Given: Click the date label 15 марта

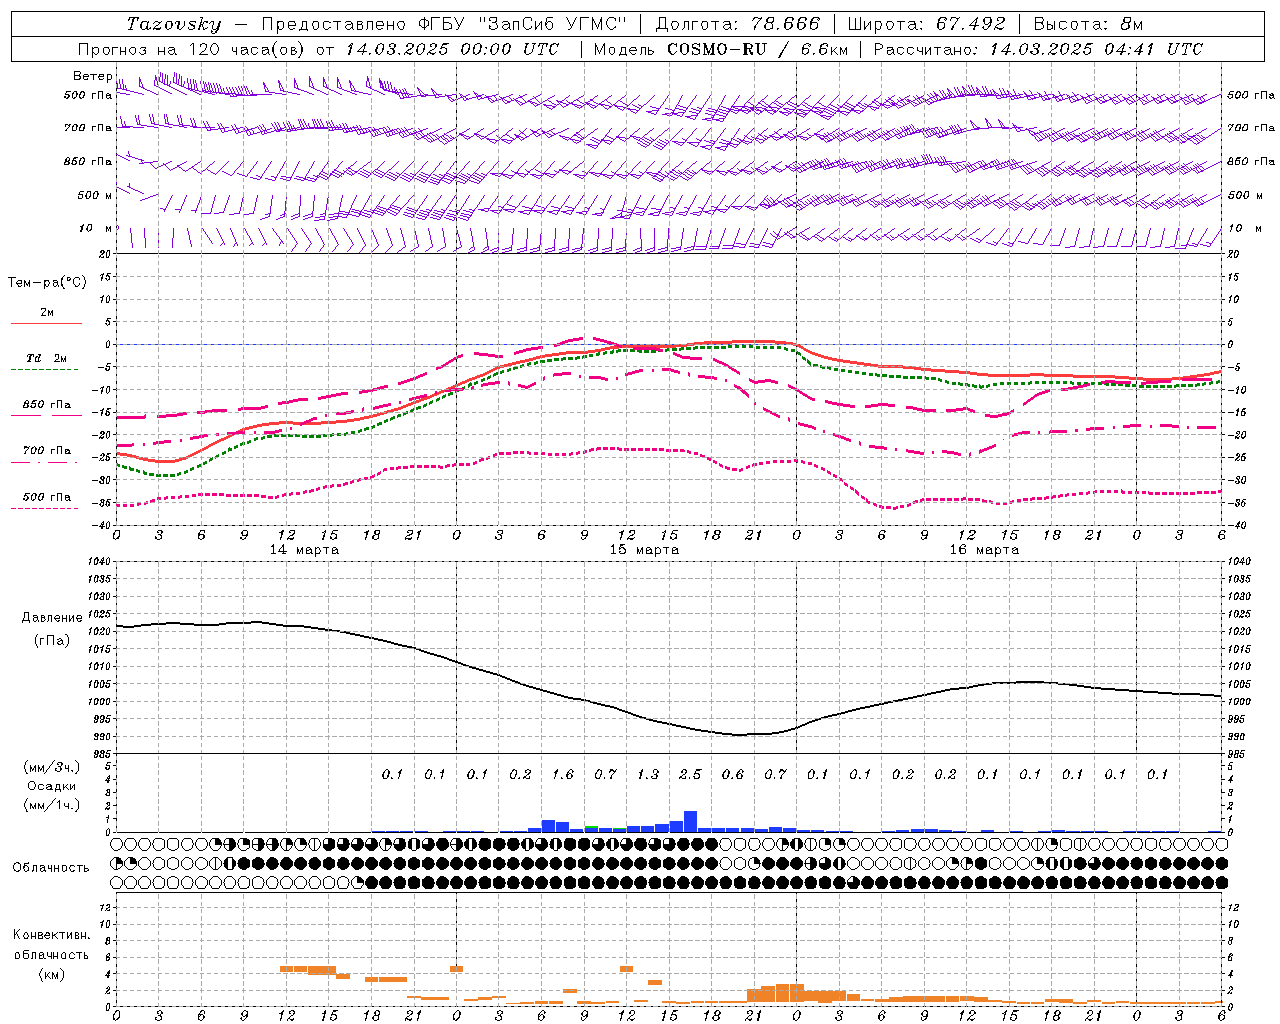Looking at the screenshot, I should coord(644,550).
